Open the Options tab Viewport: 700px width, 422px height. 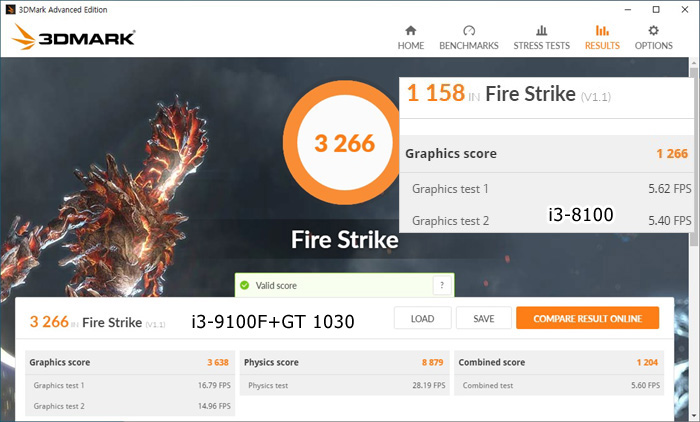coord(654,38)
